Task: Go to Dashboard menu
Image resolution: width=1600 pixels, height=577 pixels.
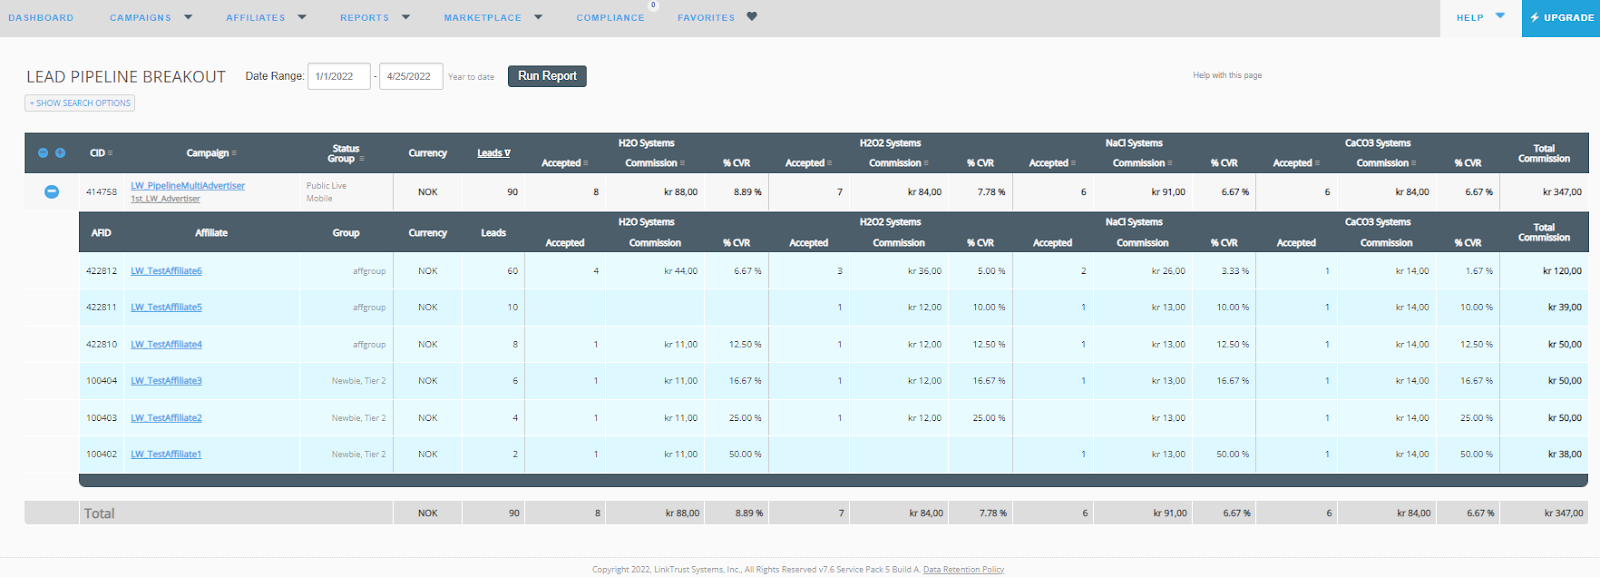Action: (41, 18)
